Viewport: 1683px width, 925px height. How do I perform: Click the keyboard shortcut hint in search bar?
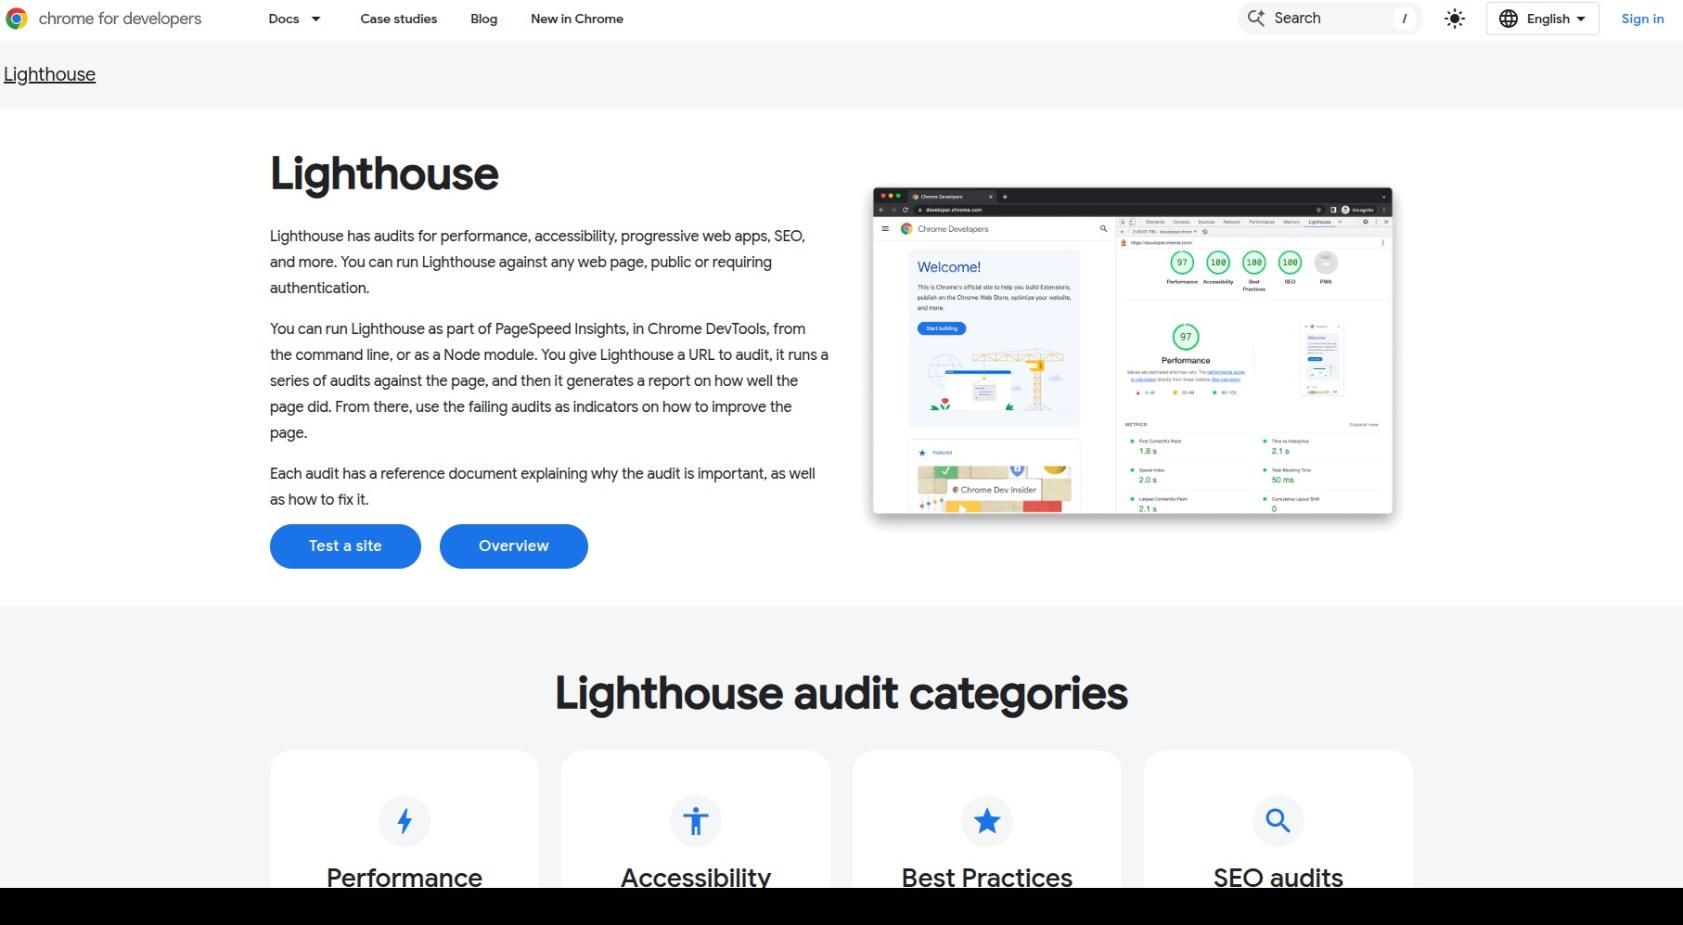coord(1404,18)
